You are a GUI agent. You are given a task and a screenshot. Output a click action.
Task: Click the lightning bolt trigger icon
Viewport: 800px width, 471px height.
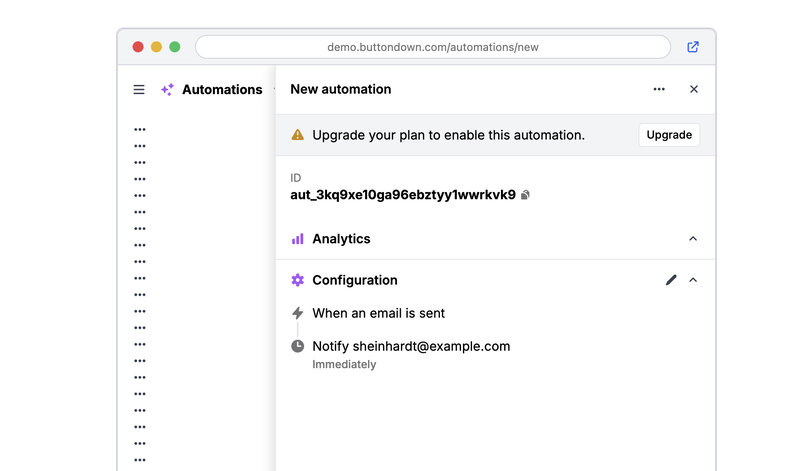point(297,313)
